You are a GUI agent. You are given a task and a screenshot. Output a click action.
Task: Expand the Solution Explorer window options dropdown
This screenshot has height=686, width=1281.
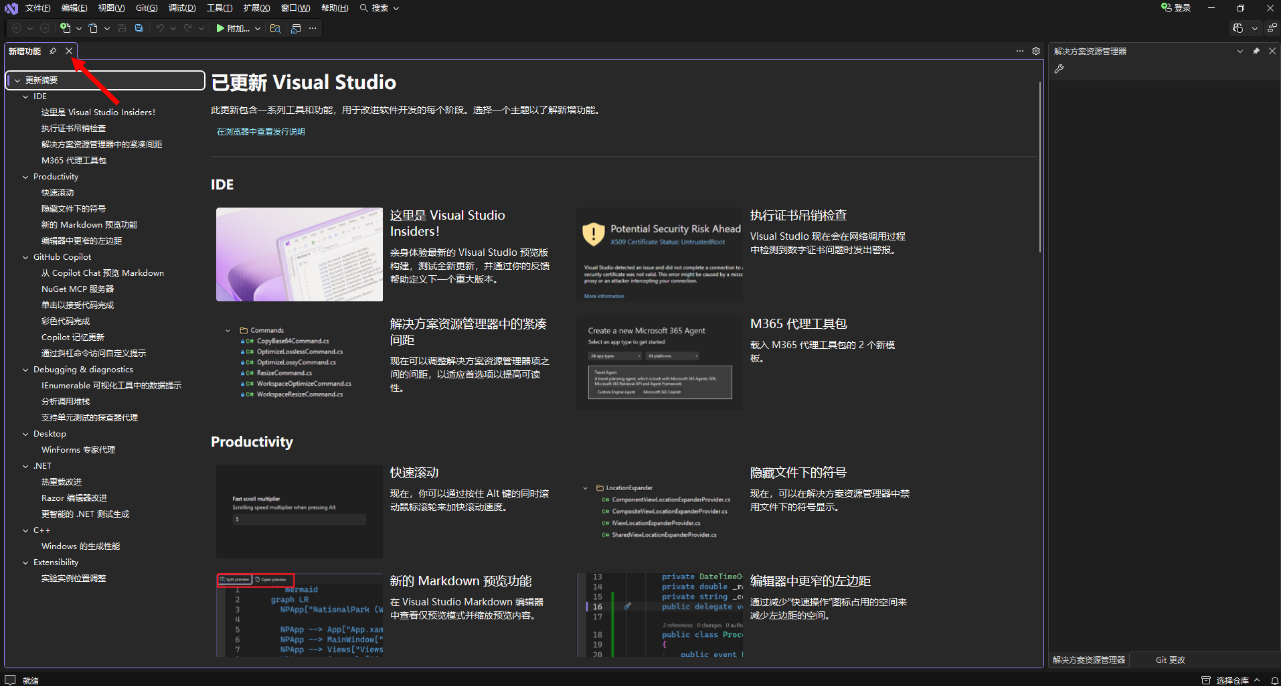[1241, 51]
